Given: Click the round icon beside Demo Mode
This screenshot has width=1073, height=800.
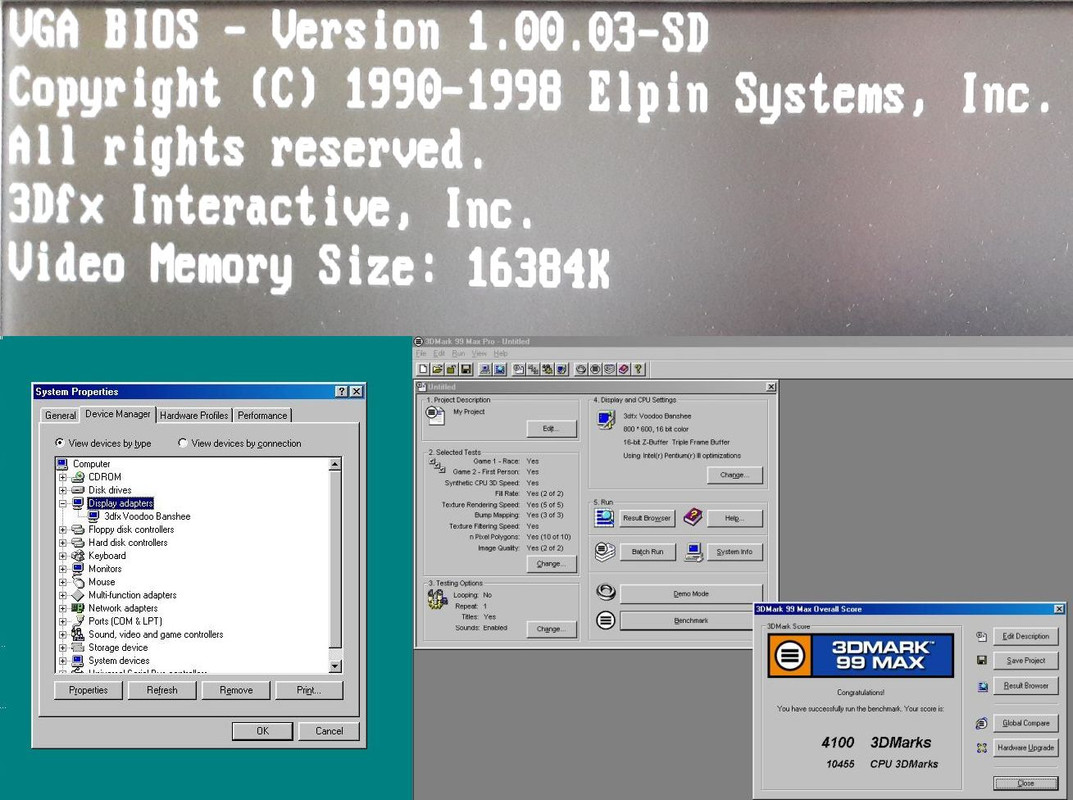Looking at the screenshot, I should coord(606,592).
